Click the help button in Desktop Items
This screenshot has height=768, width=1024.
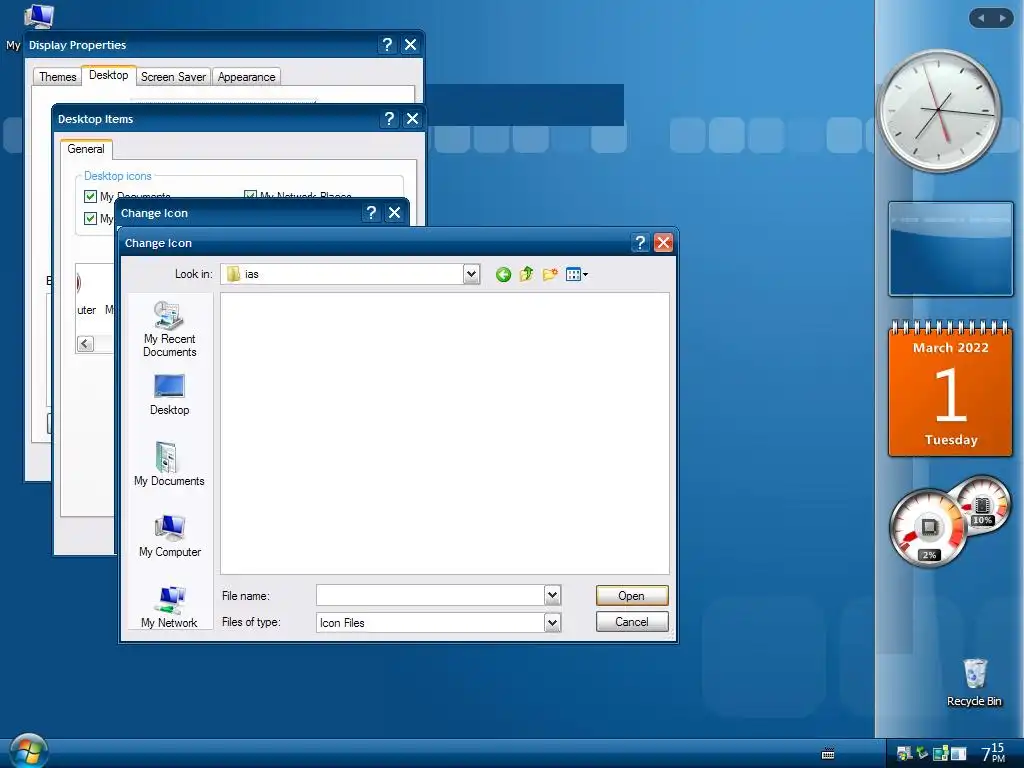click(389, 119)
